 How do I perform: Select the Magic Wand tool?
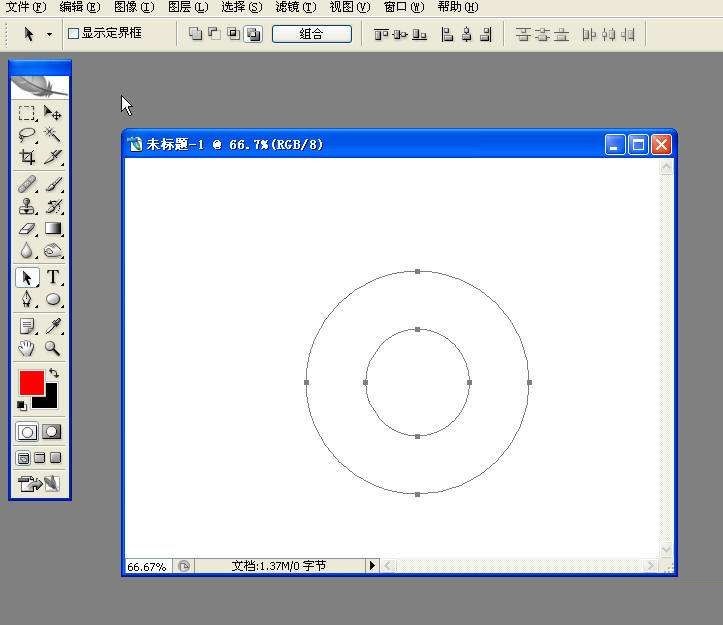coord(53,135)
